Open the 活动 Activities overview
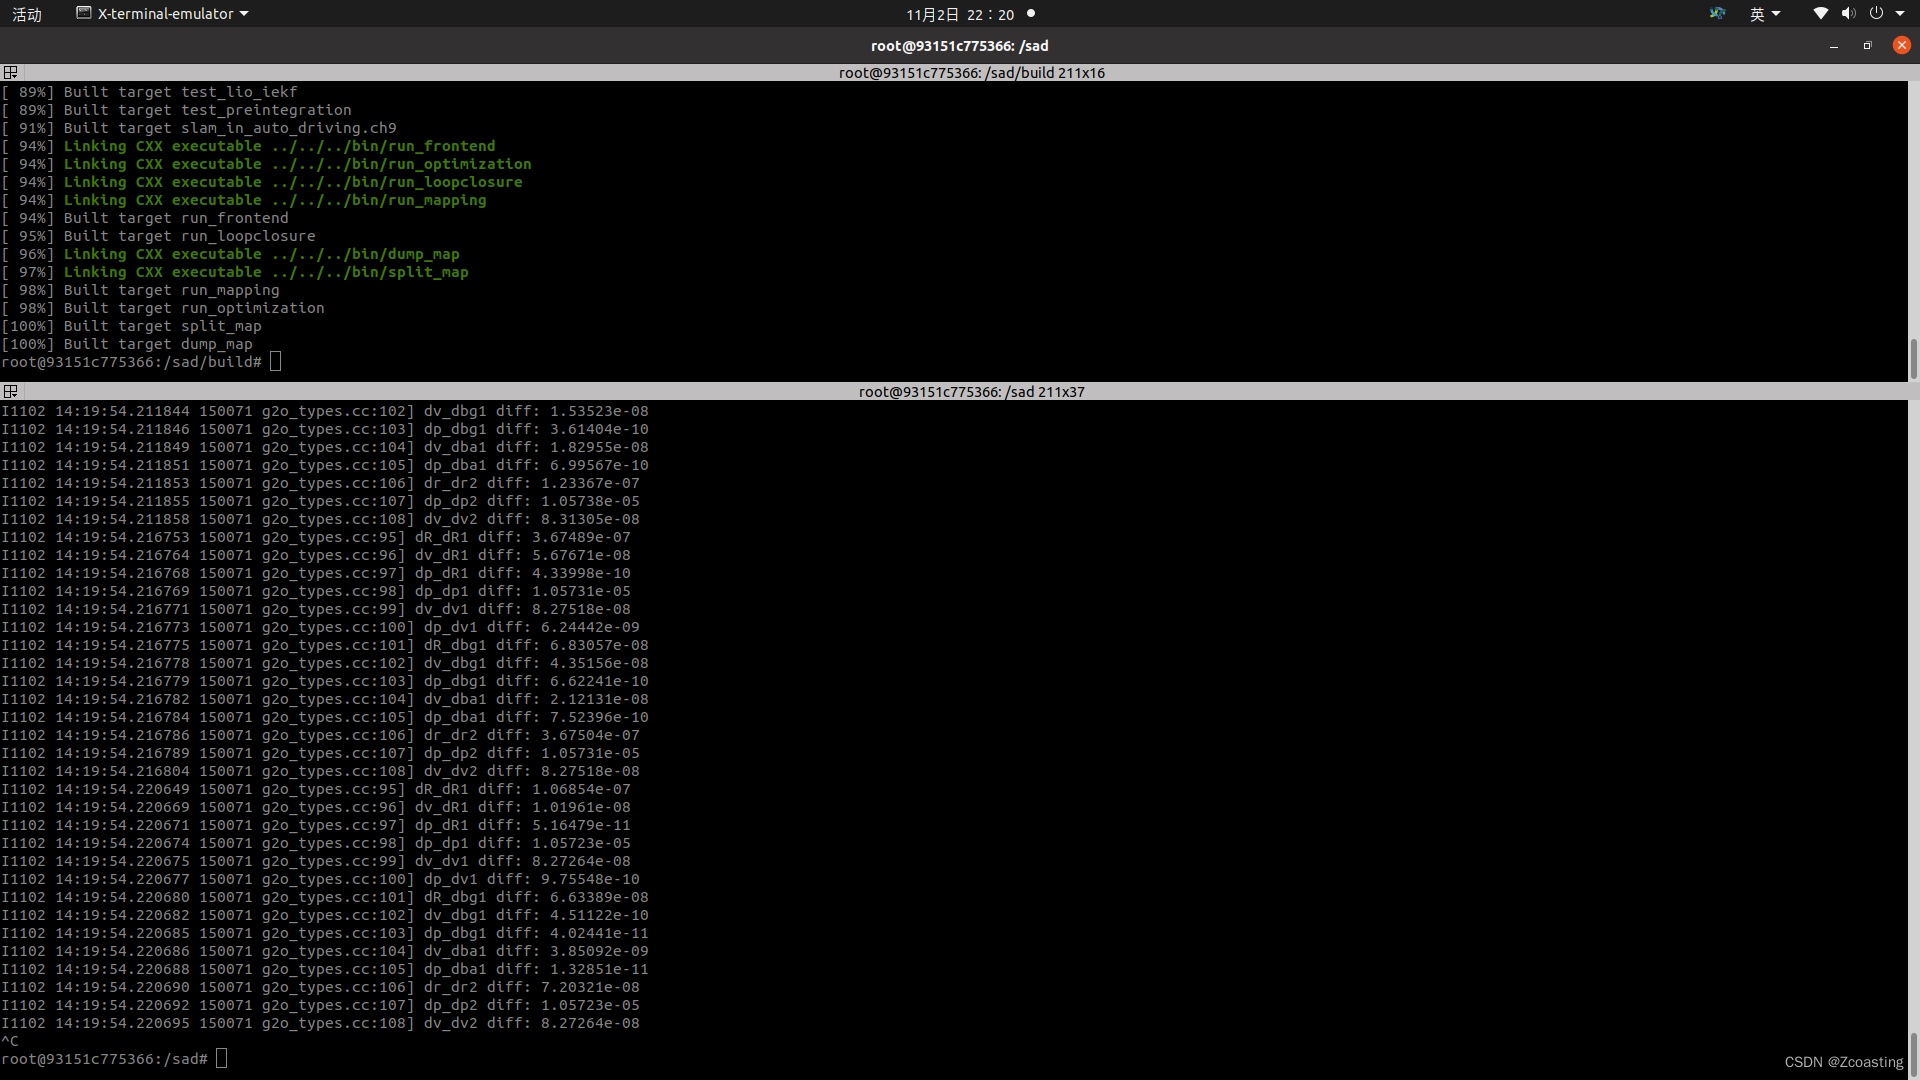The height and width of the screenshot is (1080, 1920). pyautogui.click(x=27, y=14)
